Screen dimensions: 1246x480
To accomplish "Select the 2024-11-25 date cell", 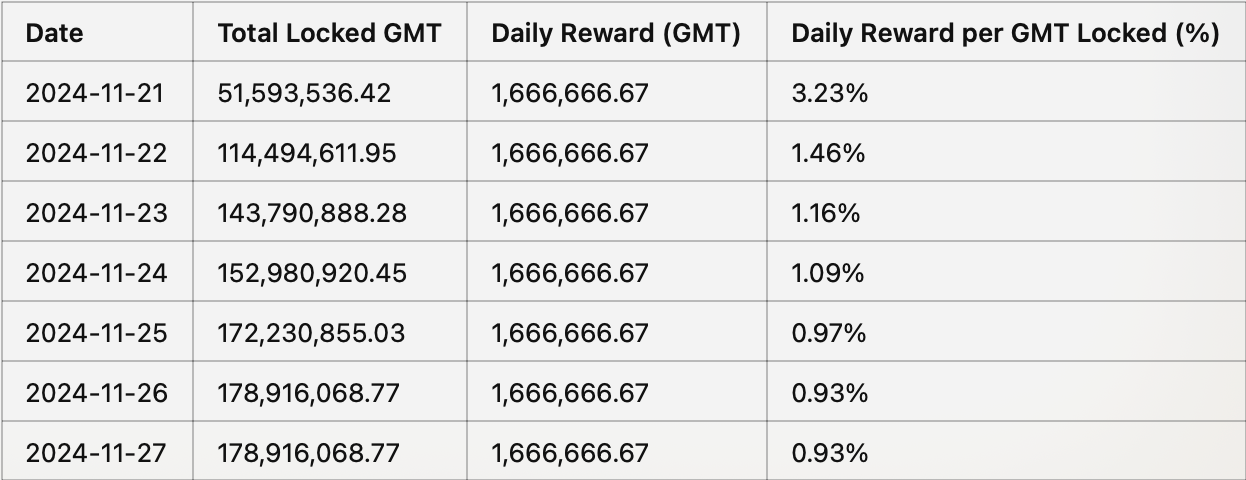I will coord(96,333).
